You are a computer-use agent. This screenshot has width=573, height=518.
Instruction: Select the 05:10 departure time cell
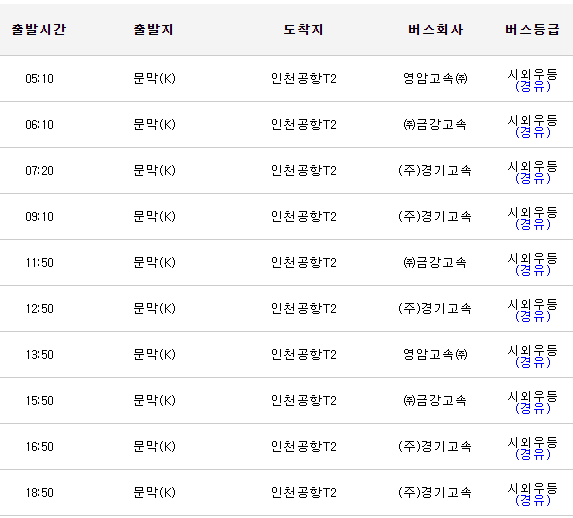click(39, 79)
